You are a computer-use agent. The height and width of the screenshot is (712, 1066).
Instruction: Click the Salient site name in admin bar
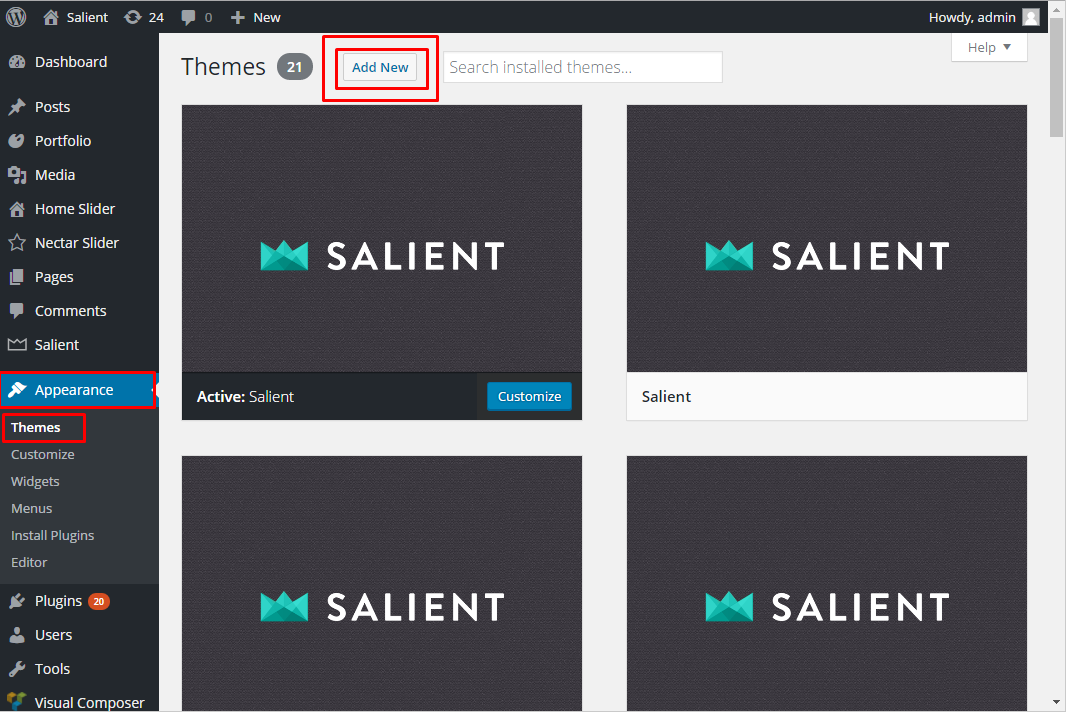click(87, 18)
